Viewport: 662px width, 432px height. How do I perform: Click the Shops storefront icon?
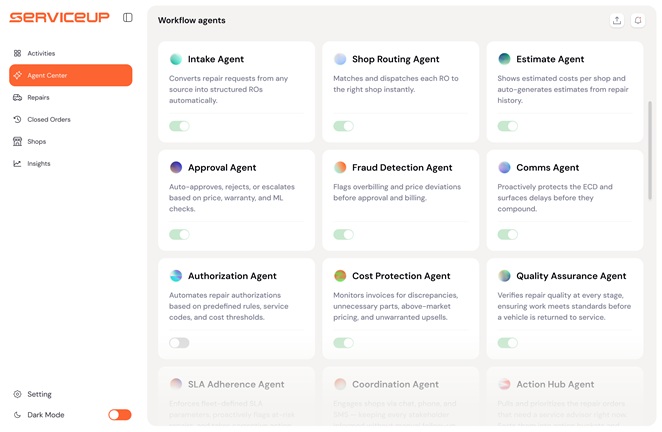17,141
